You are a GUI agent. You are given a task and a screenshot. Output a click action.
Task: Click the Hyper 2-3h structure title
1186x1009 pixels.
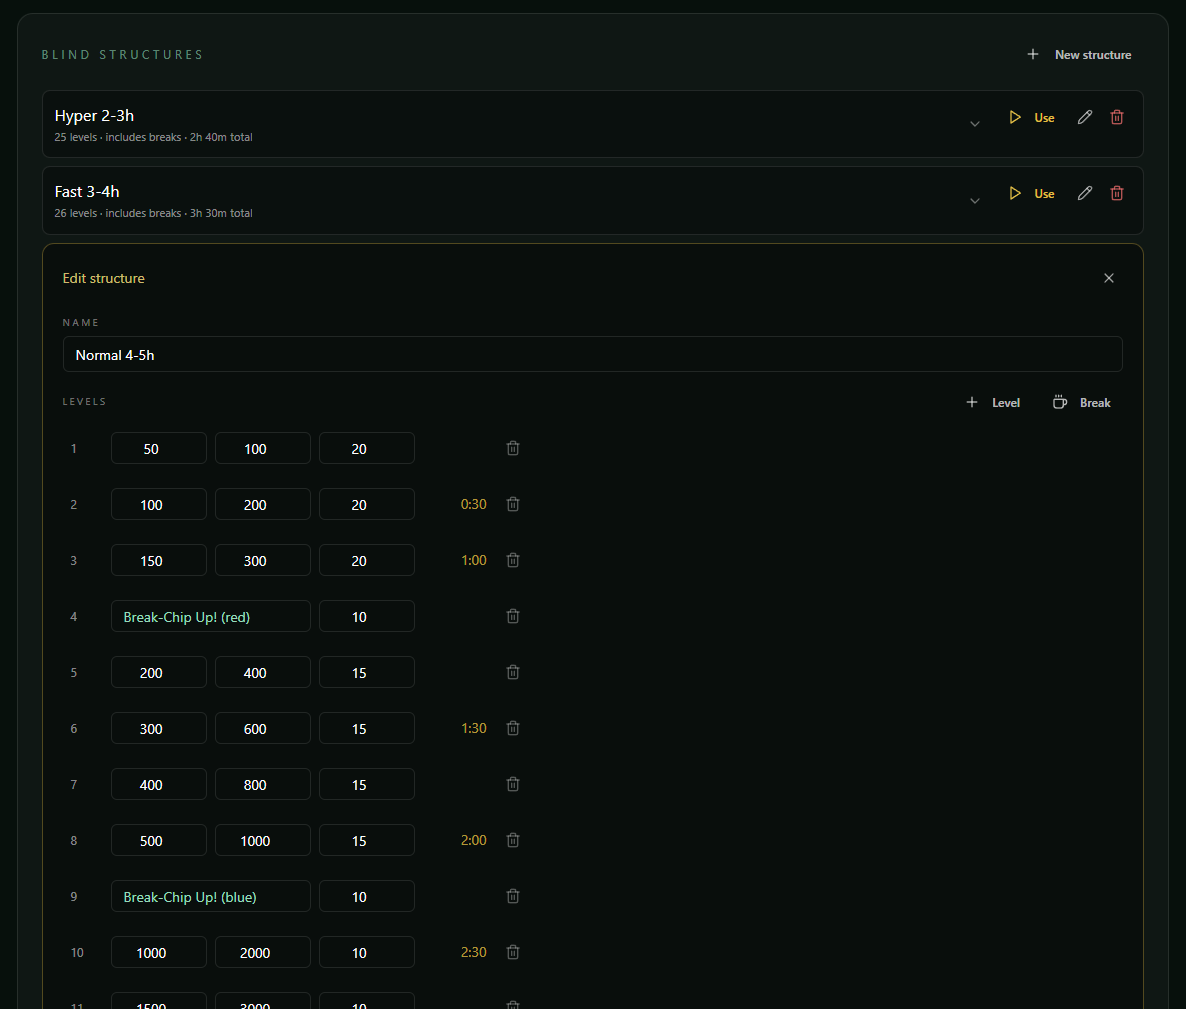pyautogui.click(x=94, y=116)
